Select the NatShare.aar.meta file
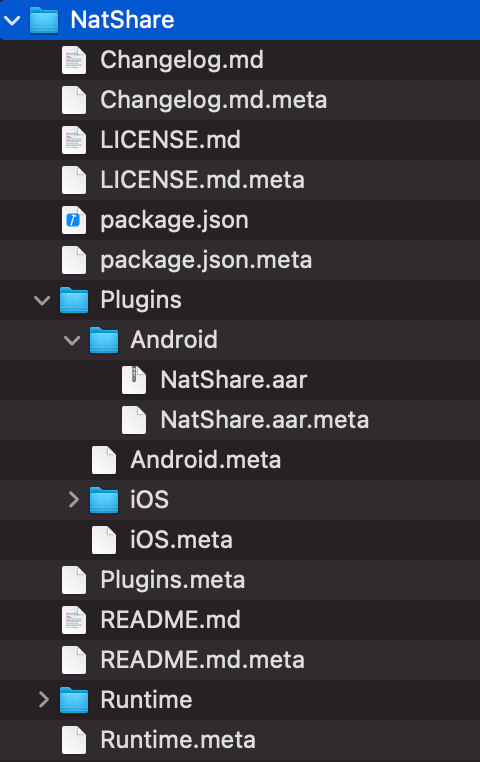This screenshot has width=480, height=762. pyautogui.click(x=240, y=420)
